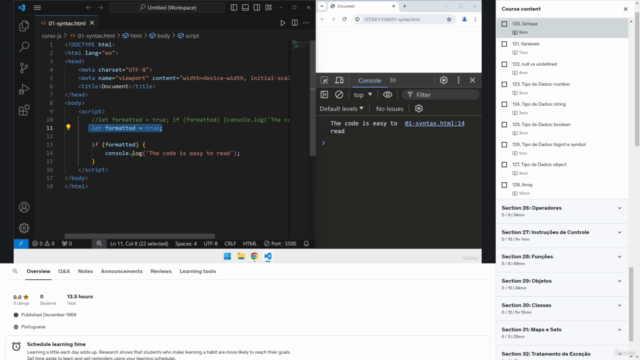The width and height of the screenshot is (640, 360).
Task: Click the Windows Start button
Action: (227, 256)
